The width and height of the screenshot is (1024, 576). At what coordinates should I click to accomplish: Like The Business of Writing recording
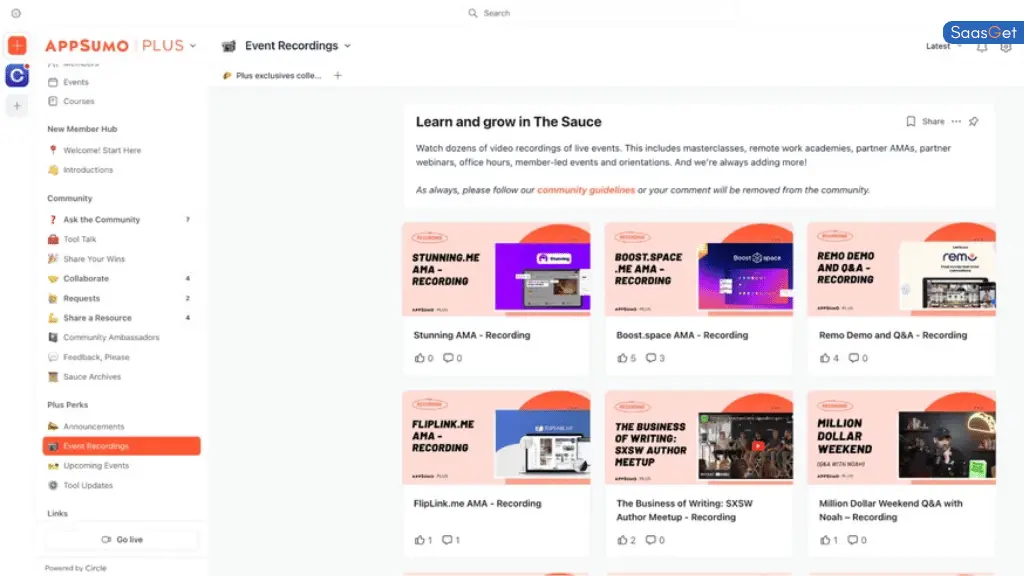pyautogui.click(x=622, y=540)
